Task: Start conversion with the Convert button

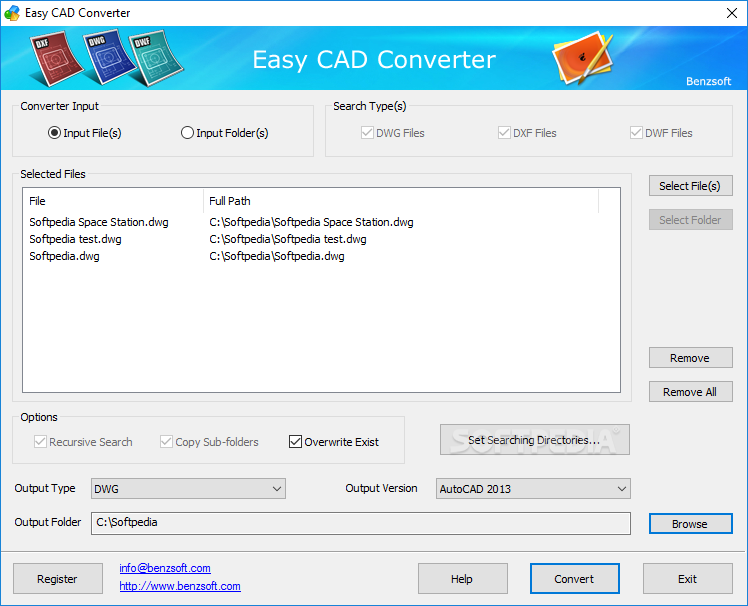Action: point(574,579)
